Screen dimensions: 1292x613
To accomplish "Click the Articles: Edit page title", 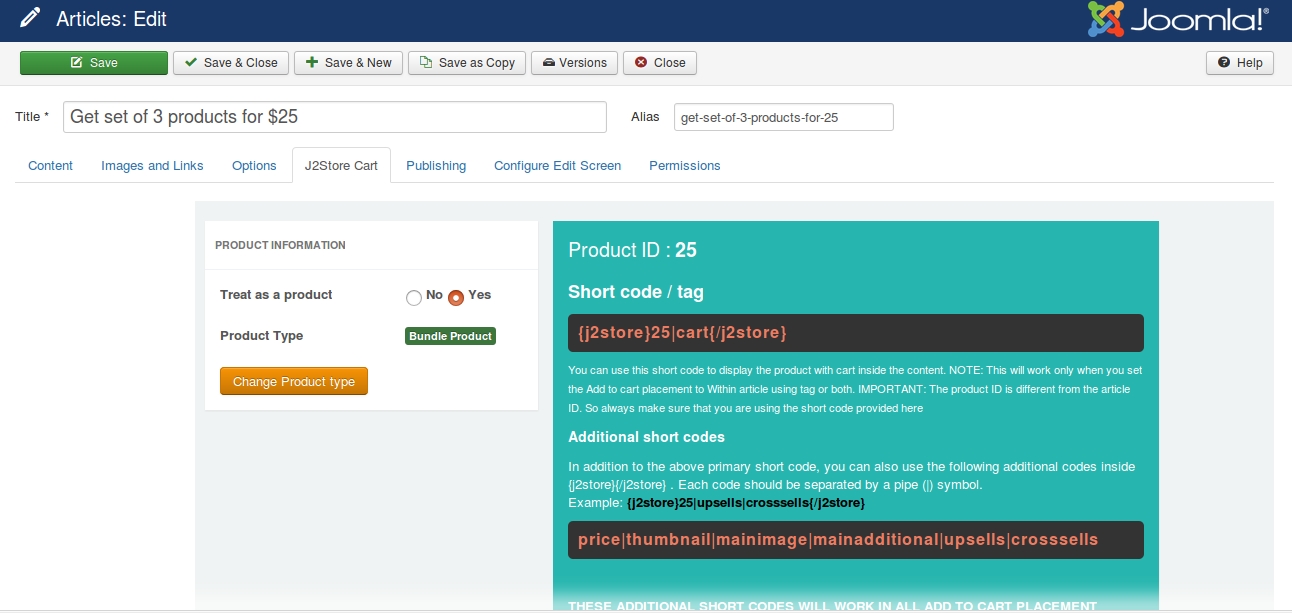I will click(111, 19).
